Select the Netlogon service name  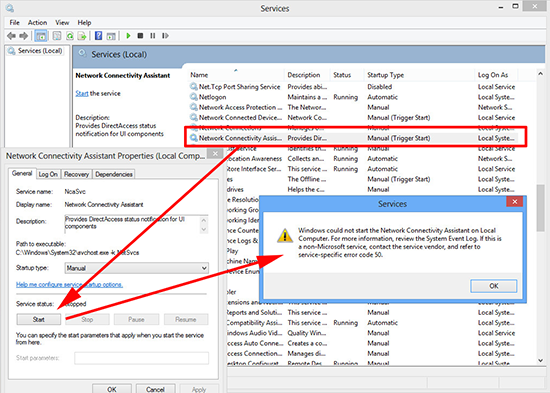tap(213, 97)
